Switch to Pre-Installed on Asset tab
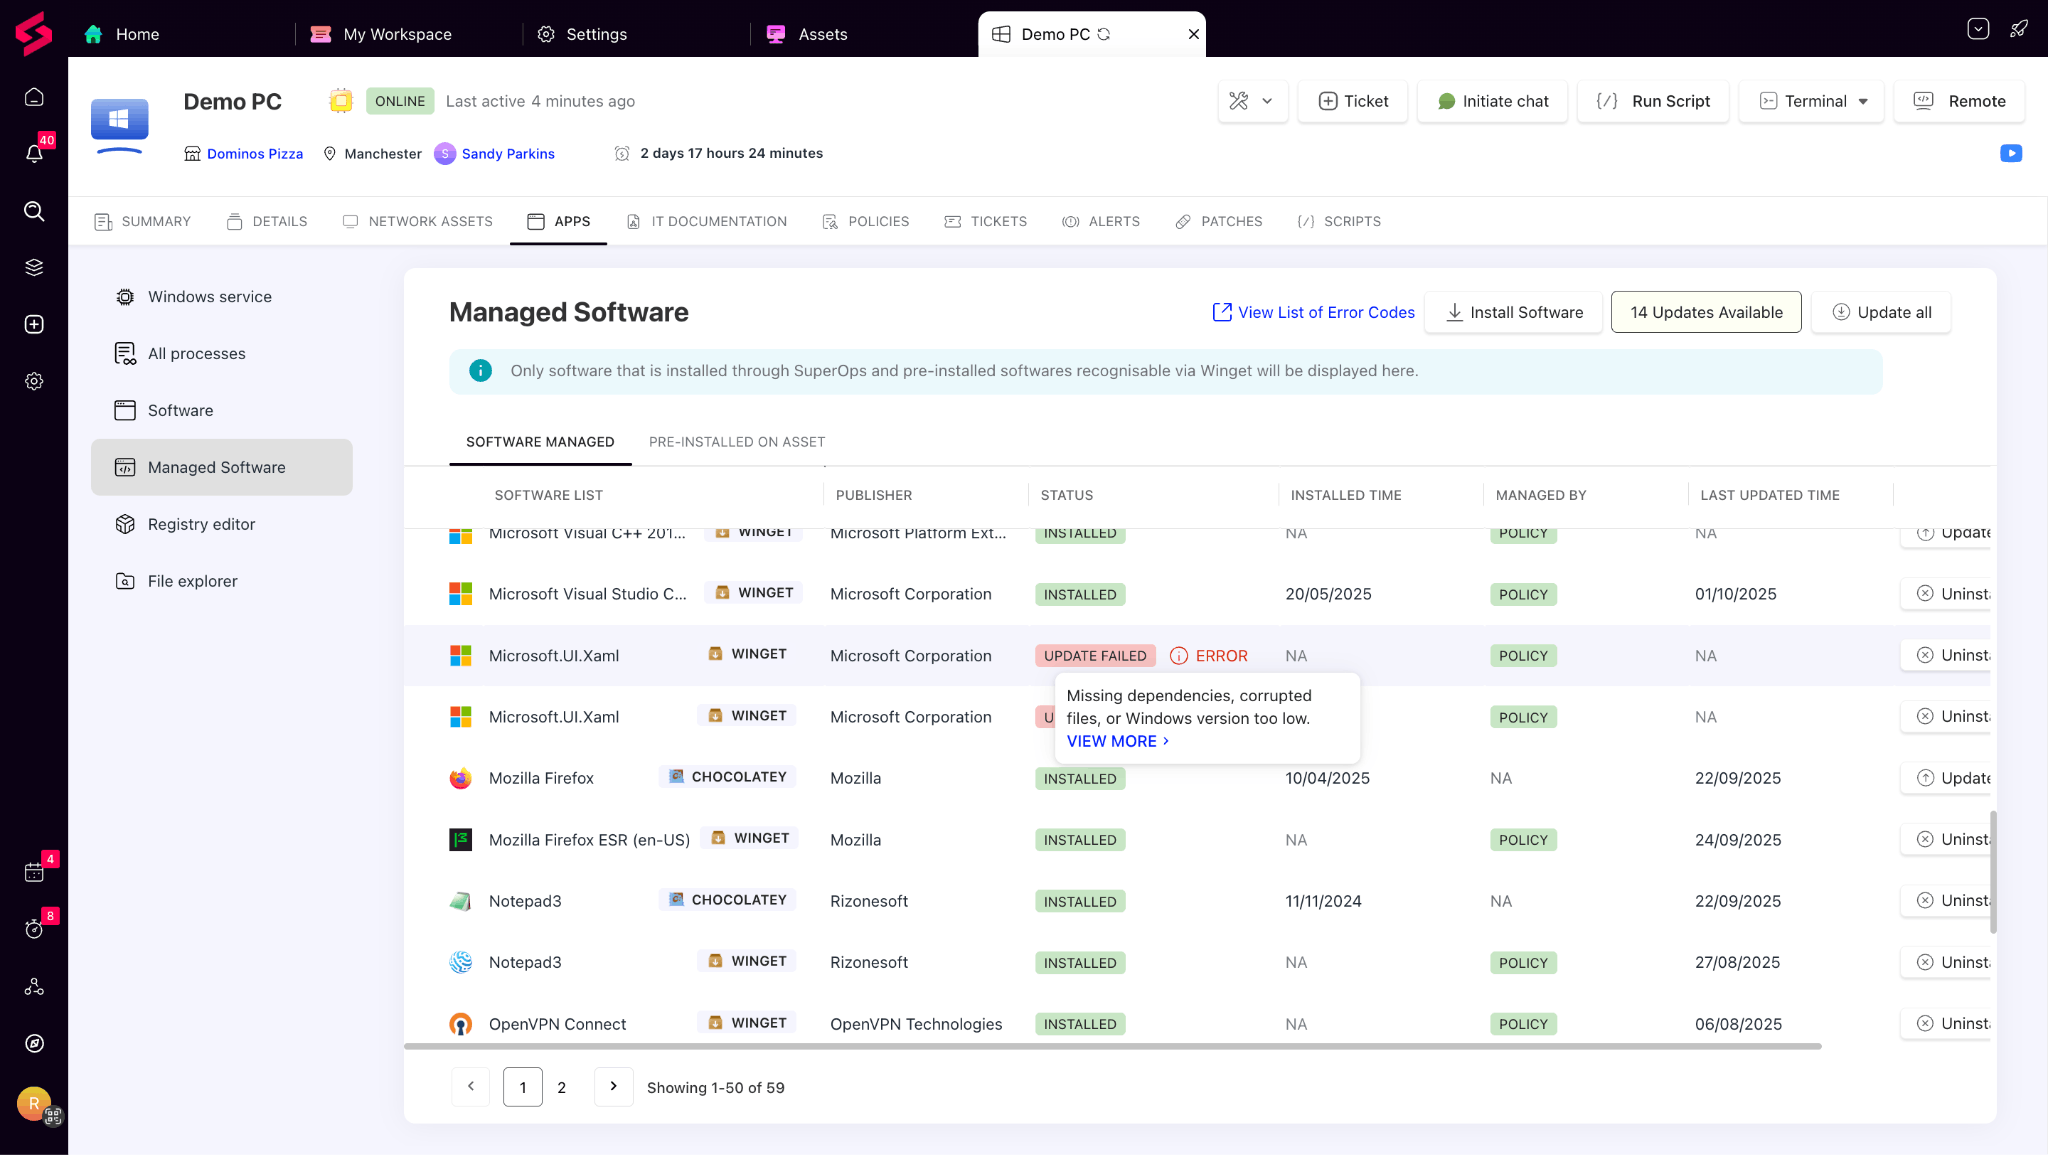Screen dimensions: 2048x1155 (737, 442)
